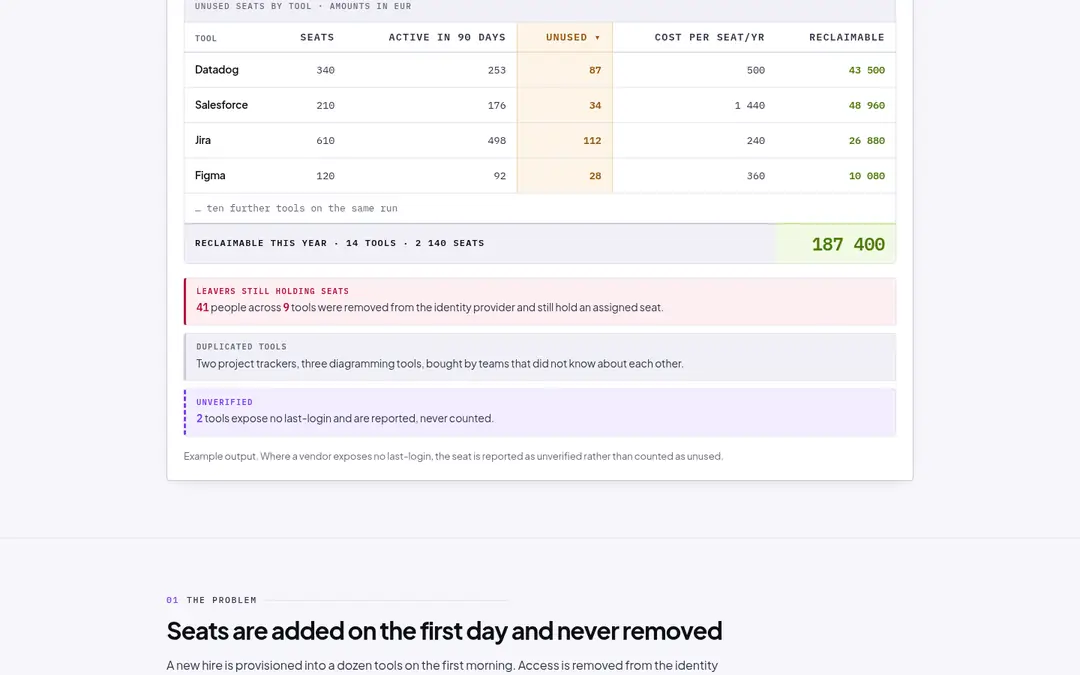Click the Tool column header
The width and height of the screenshot is (1080, 675).
pyautogui.click(x=206, y=39)
